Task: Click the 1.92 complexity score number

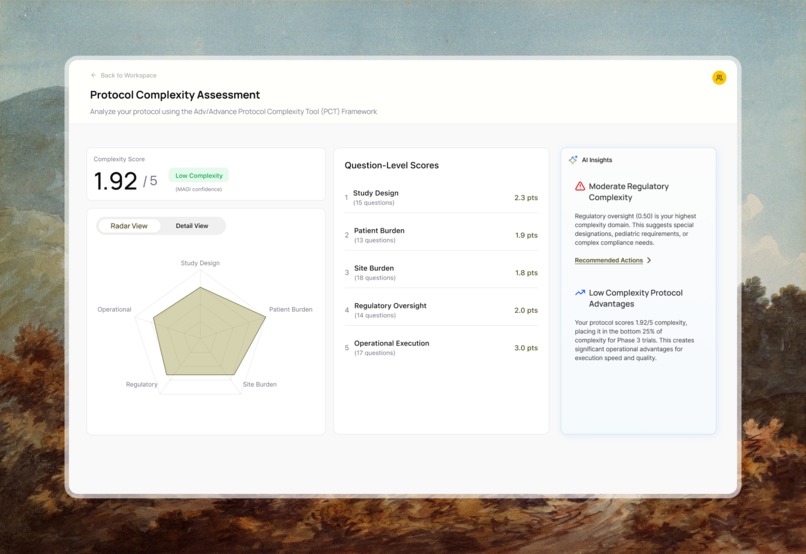Action: tap(116, 181)
